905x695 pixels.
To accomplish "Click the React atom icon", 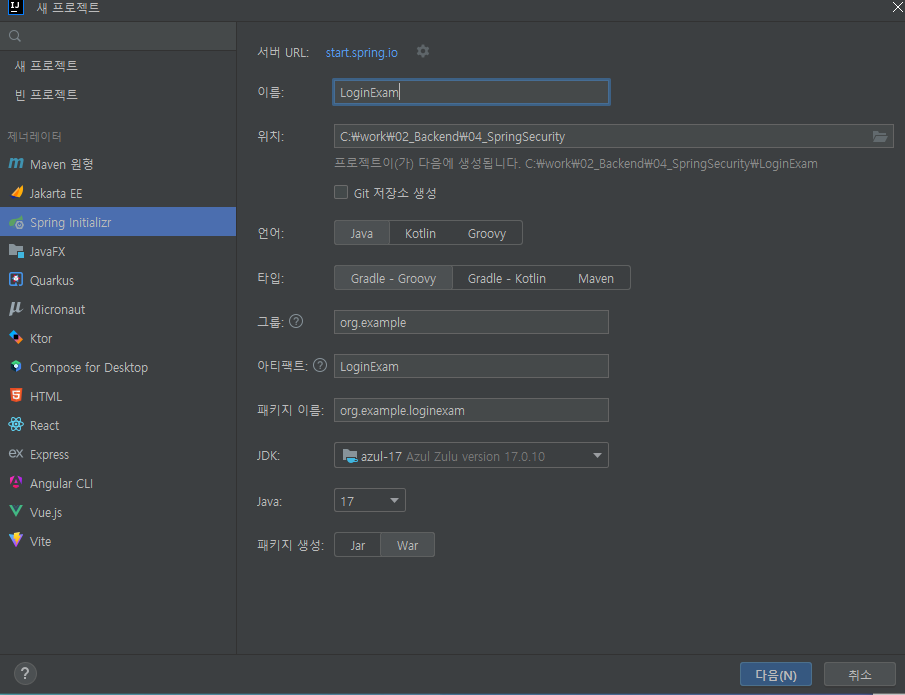I will [x=16, y=425].
